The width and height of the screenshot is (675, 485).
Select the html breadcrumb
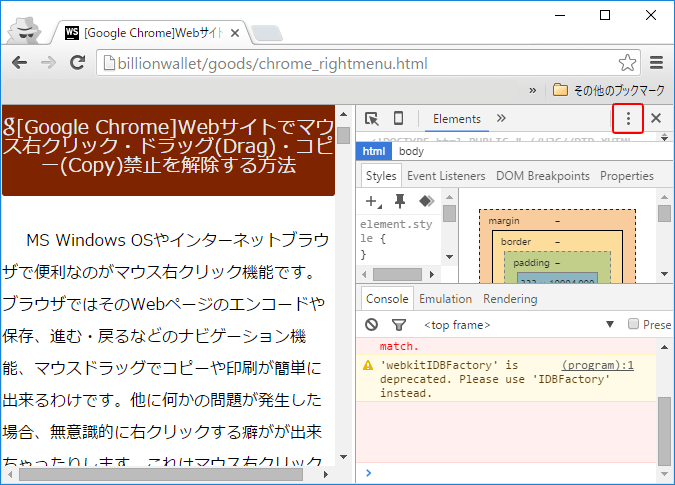click(374, 151)
